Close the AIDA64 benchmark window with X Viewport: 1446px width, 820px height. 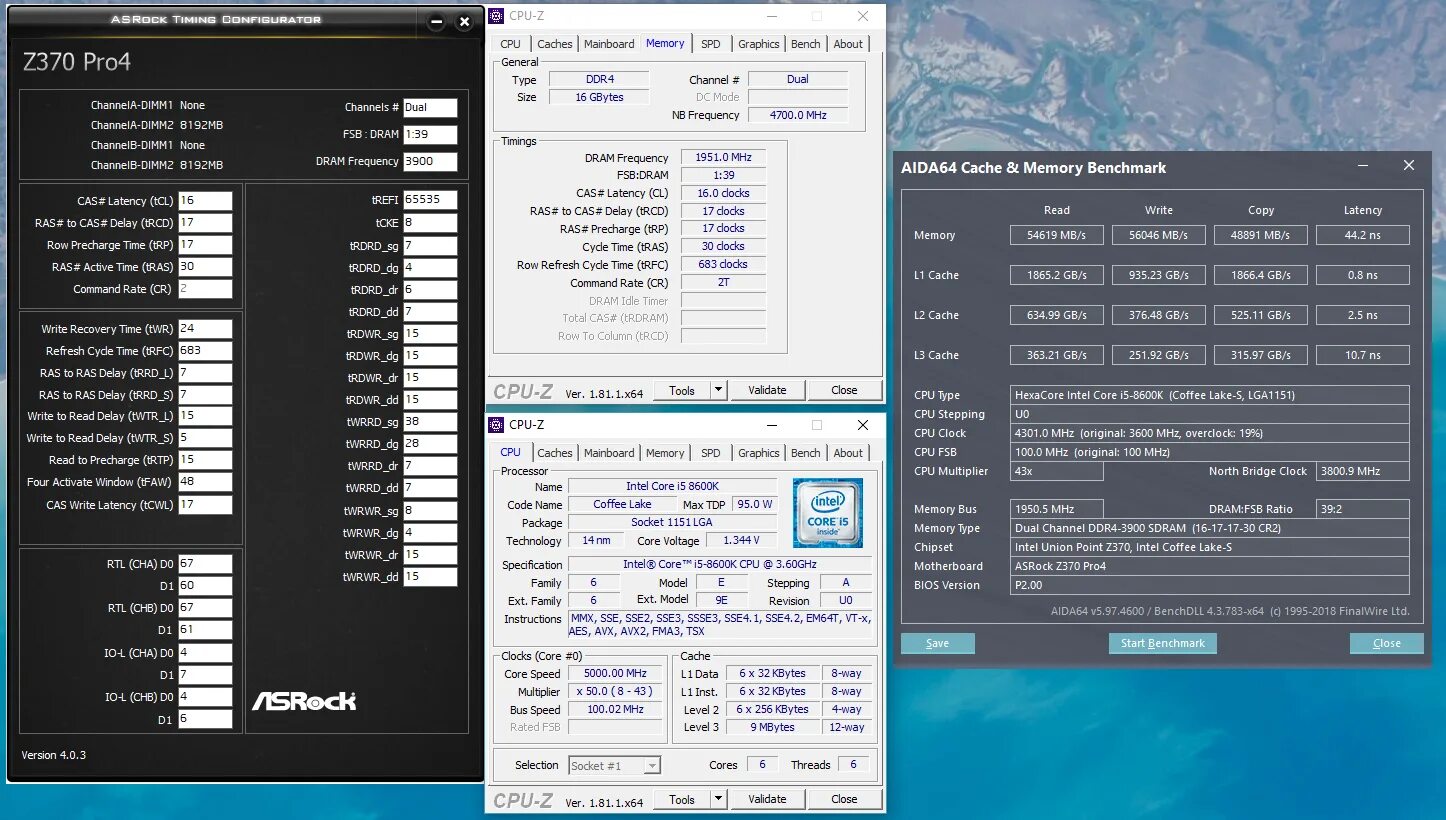[x=1408, y=167]
